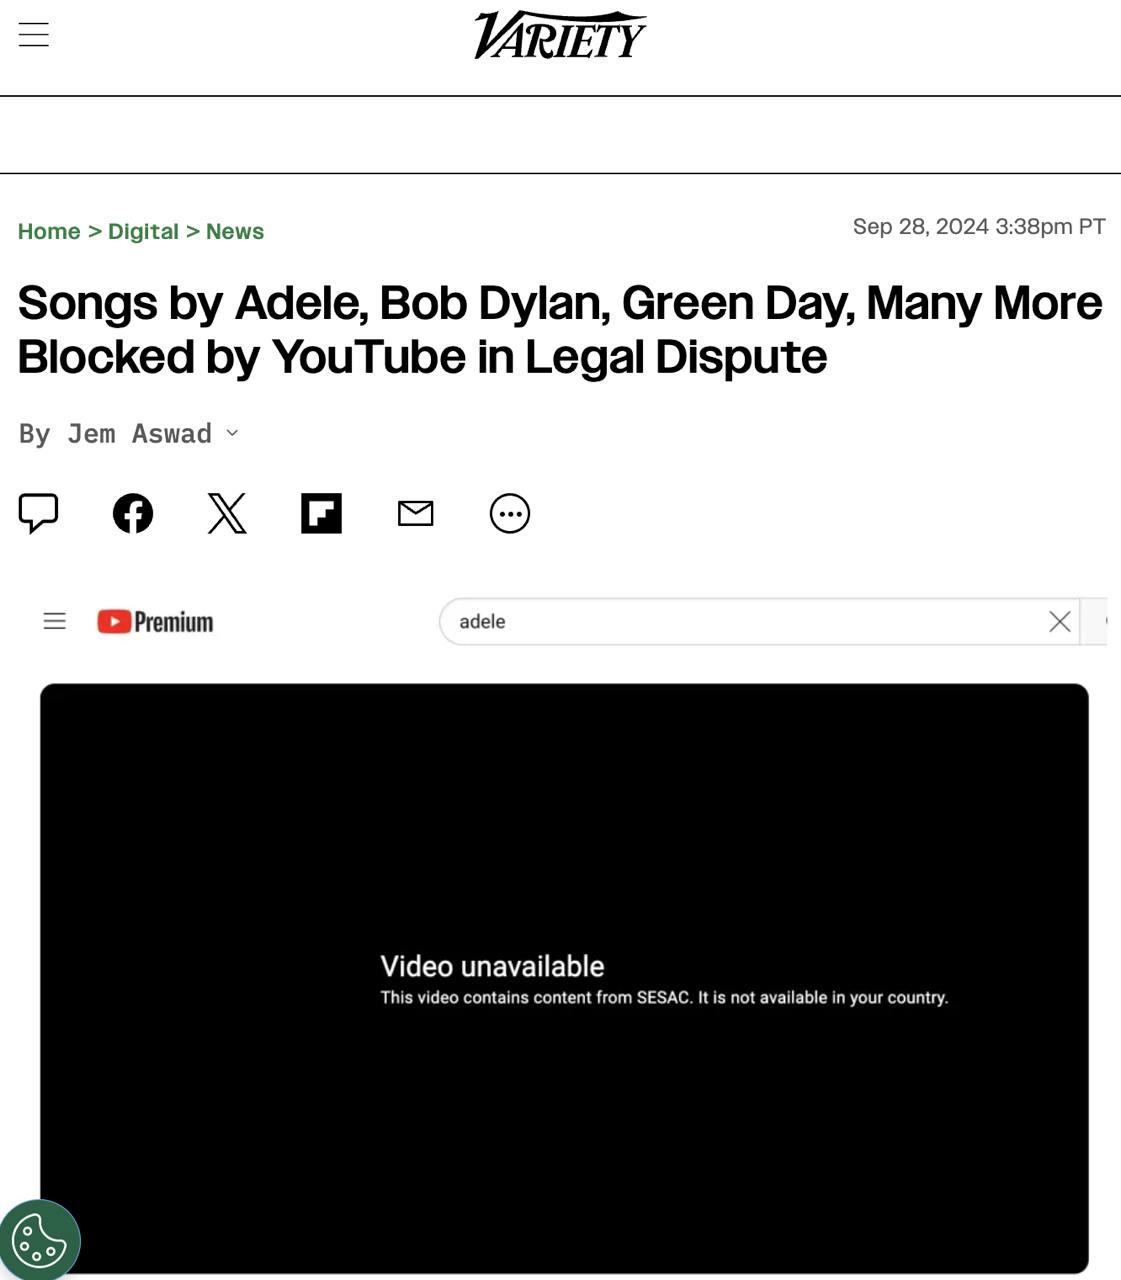
Task: Open the News breadcrumb section
Action: [x=235, y=232]
